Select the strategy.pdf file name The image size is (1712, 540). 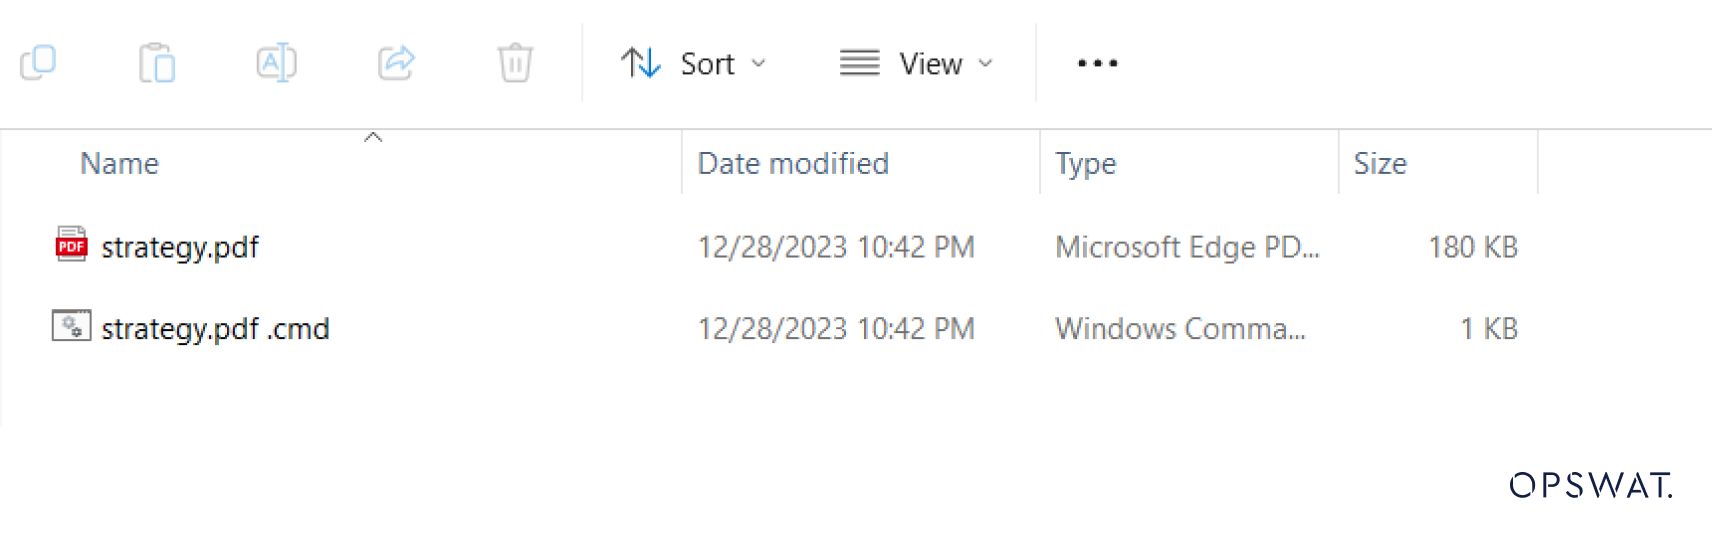tap(180, 247)
